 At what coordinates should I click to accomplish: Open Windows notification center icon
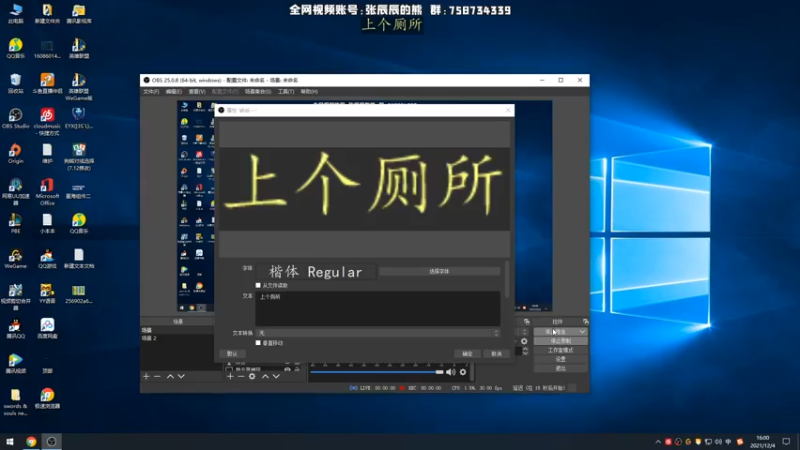point(786,442)
